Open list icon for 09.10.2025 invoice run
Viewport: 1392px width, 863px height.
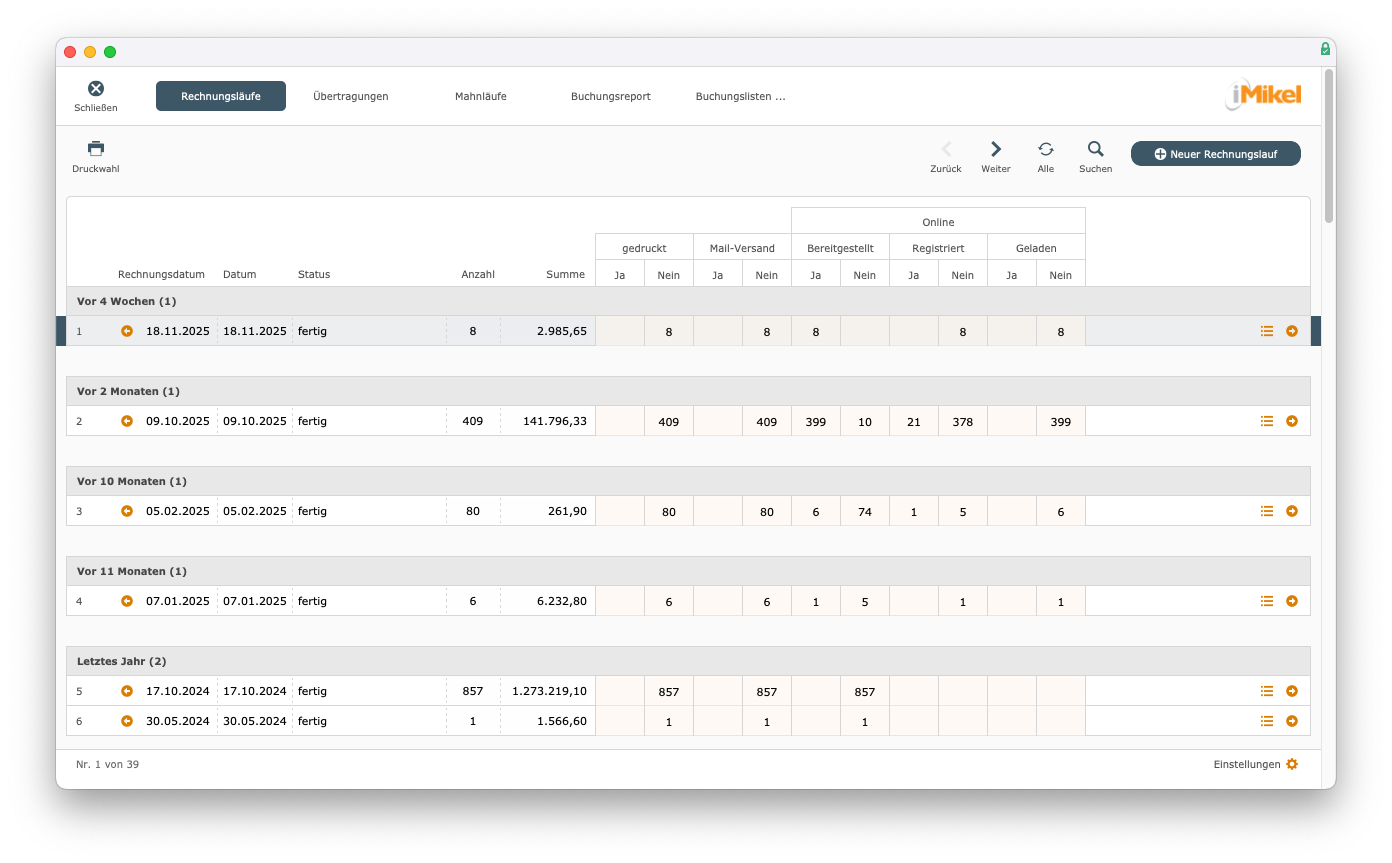click(1267, 421)
